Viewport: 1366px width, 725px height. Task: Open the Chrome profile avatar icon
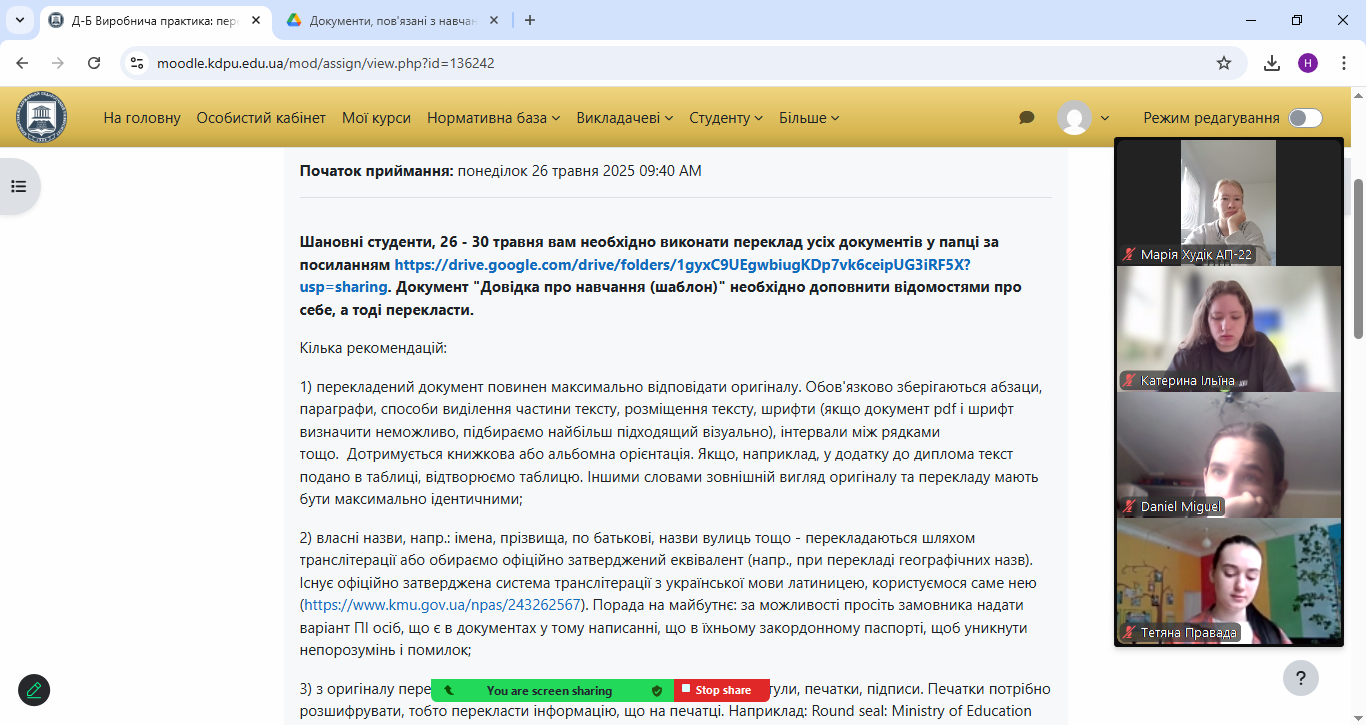point(1307,63)
